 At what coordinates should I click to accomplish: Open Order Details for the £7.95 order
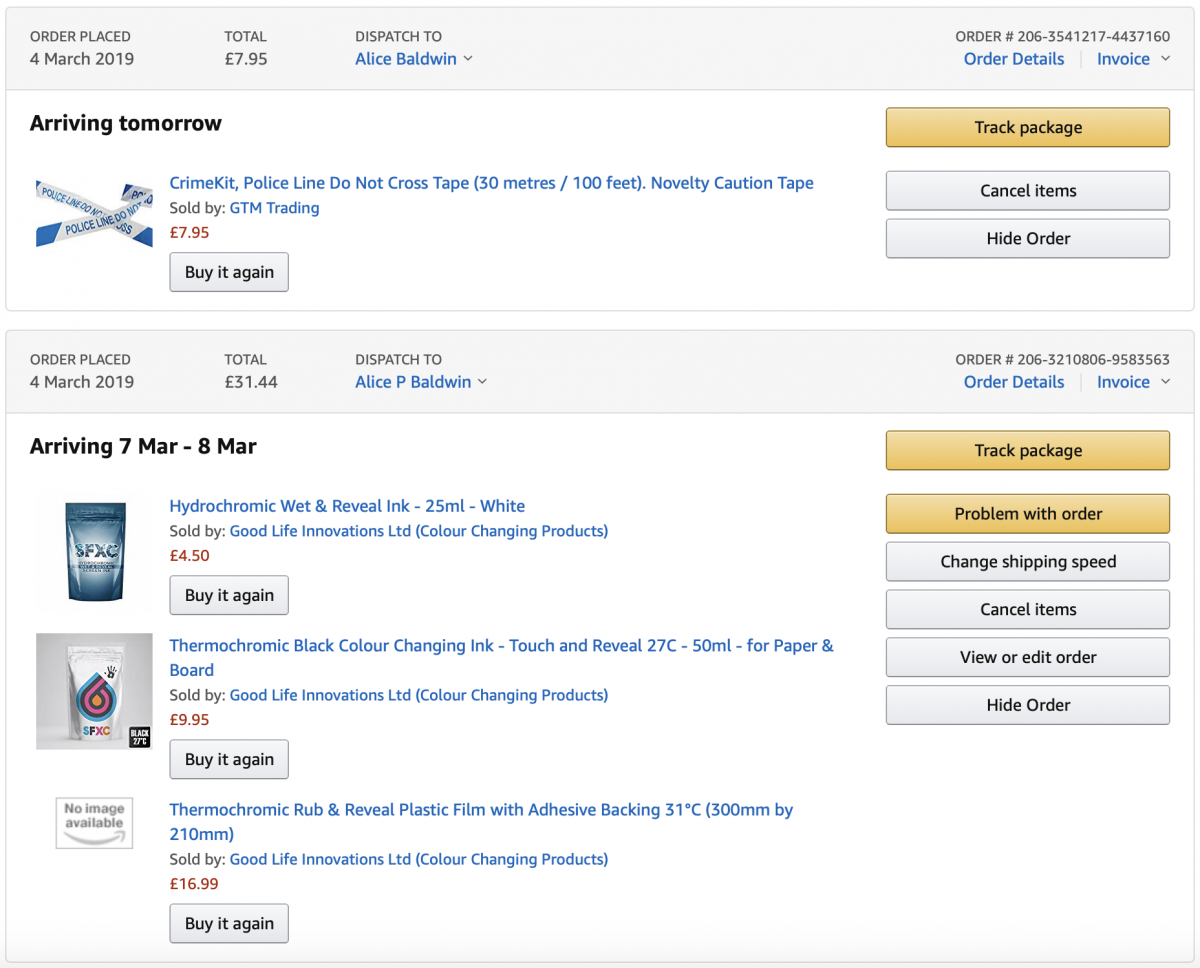[x=1013, y=59]
